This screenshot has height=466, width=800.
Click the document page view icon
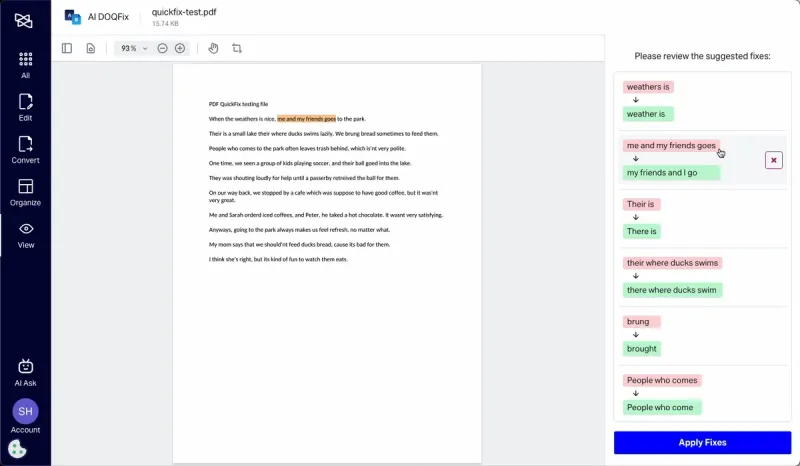pyautogui.click(x=90, y=48)
